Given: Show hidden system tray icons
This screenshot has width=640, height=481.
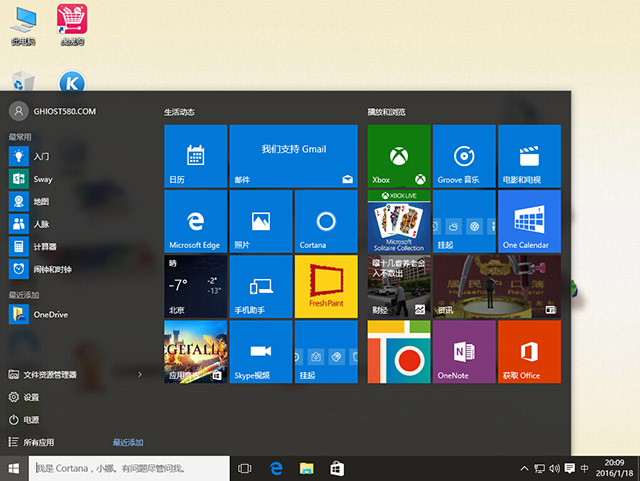Looking at the screenshot, I should [x=525, y=468].
